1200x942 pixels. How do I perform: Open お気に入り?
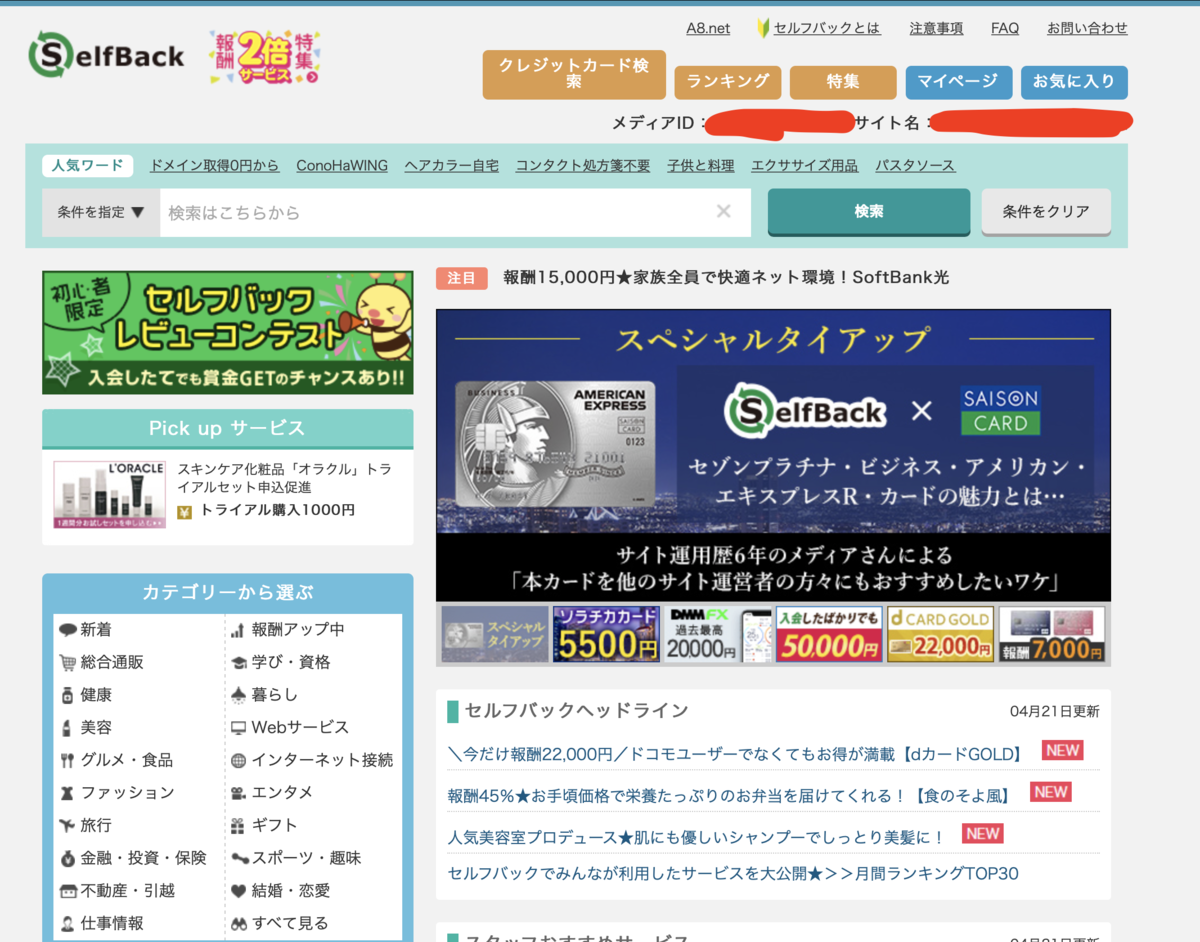tap(1074, 82)
